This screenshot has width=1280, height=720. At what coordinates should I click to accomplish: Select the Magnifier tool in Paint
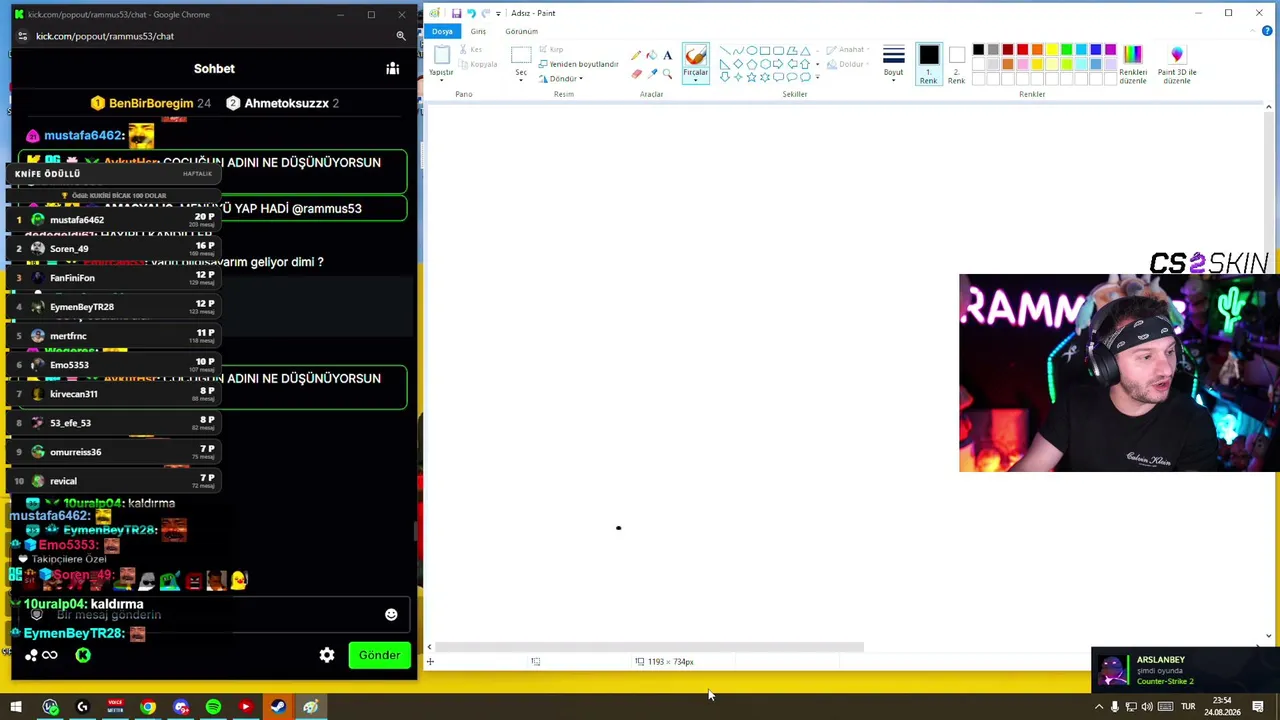point(667,73)
